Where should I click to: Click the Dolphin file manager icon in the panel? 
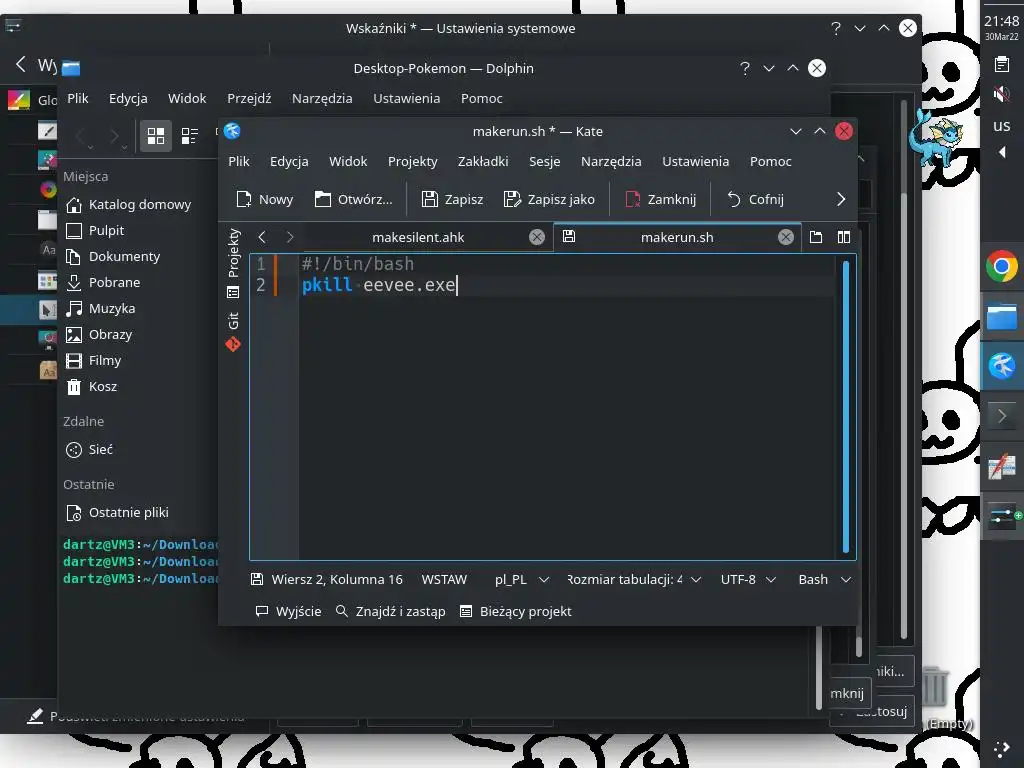[1002, 317]
